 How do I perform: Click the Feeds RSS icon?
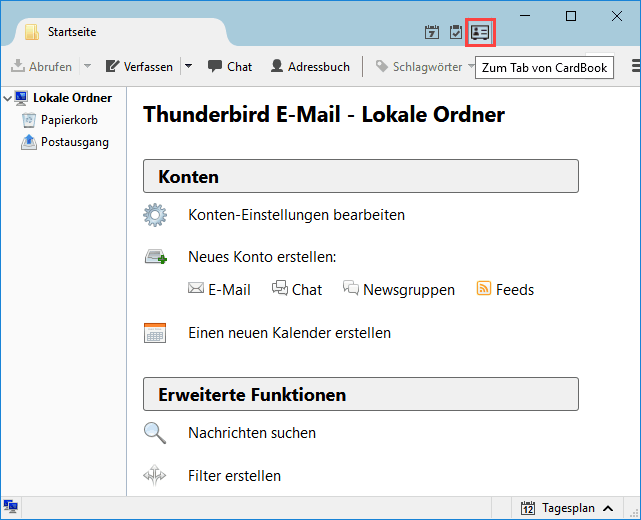pos(484,288)
